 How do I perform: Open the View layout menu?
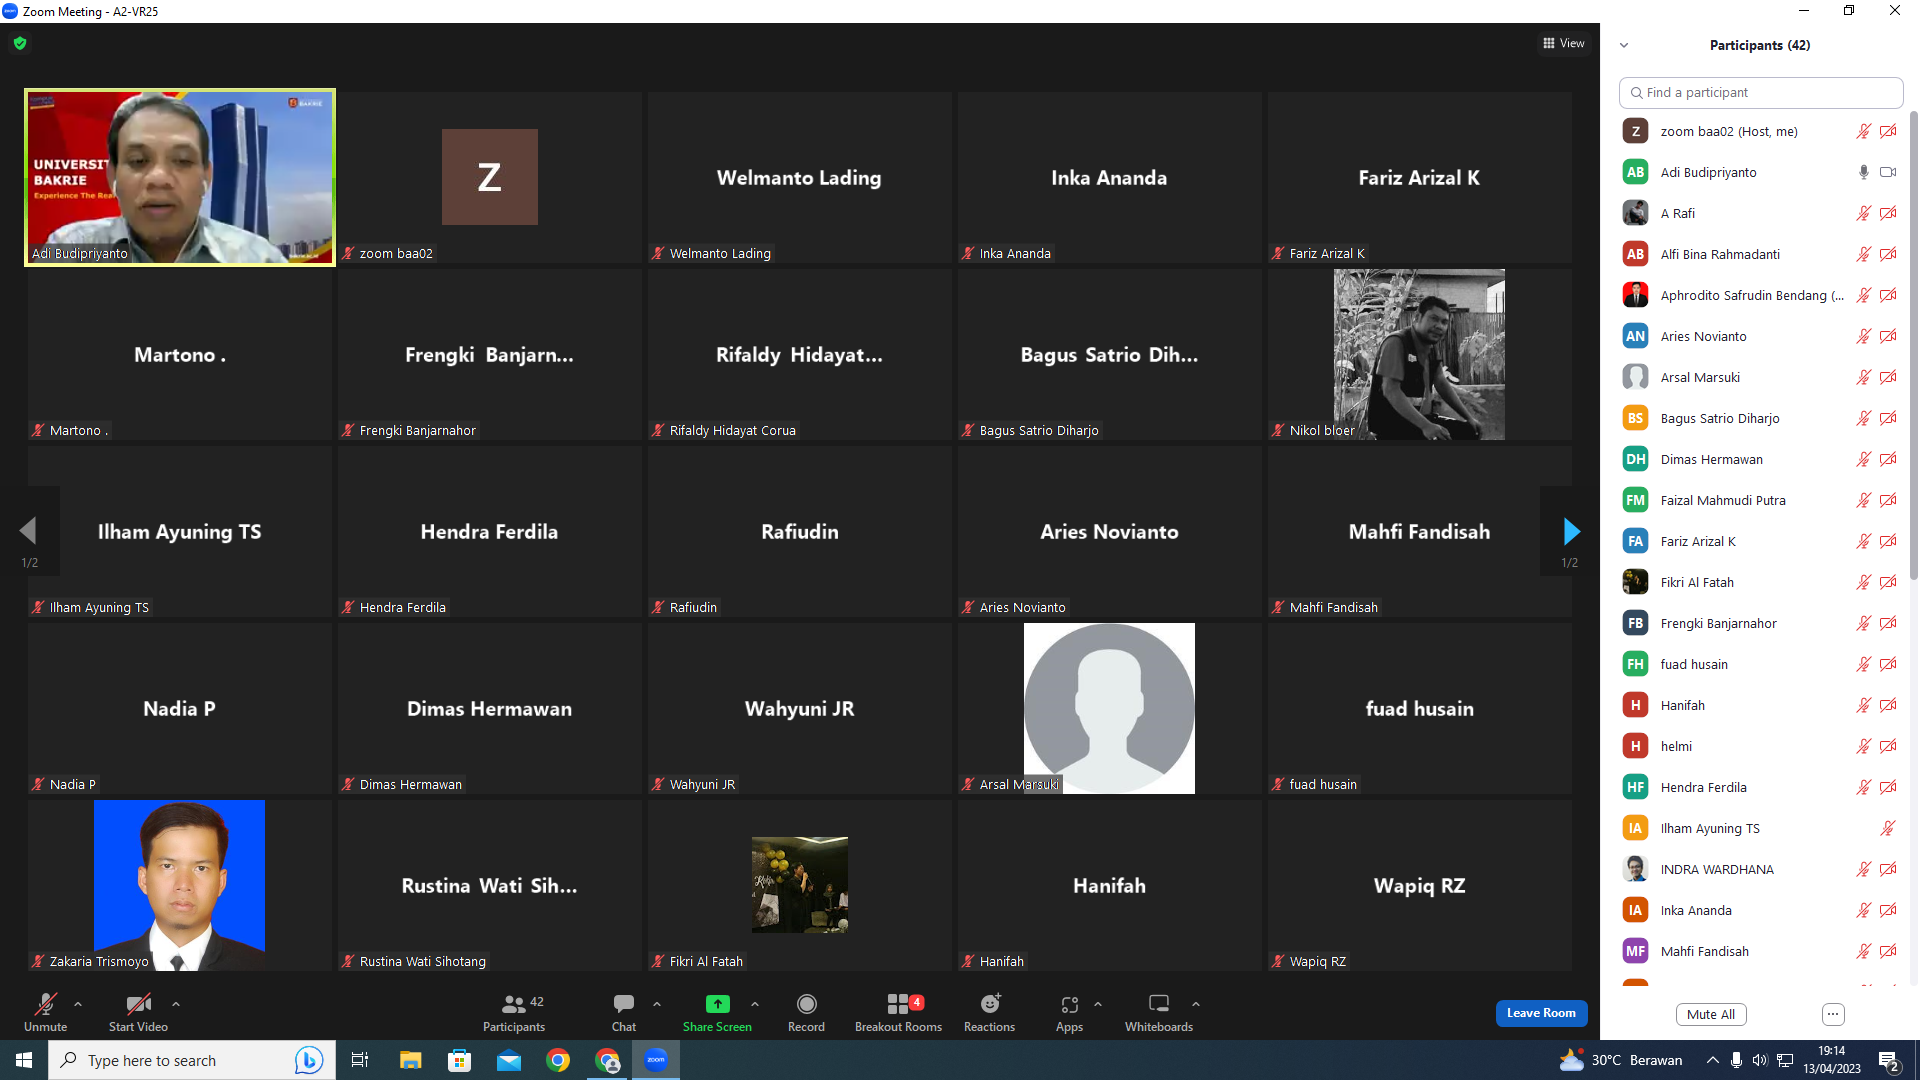coord(1564,43)
